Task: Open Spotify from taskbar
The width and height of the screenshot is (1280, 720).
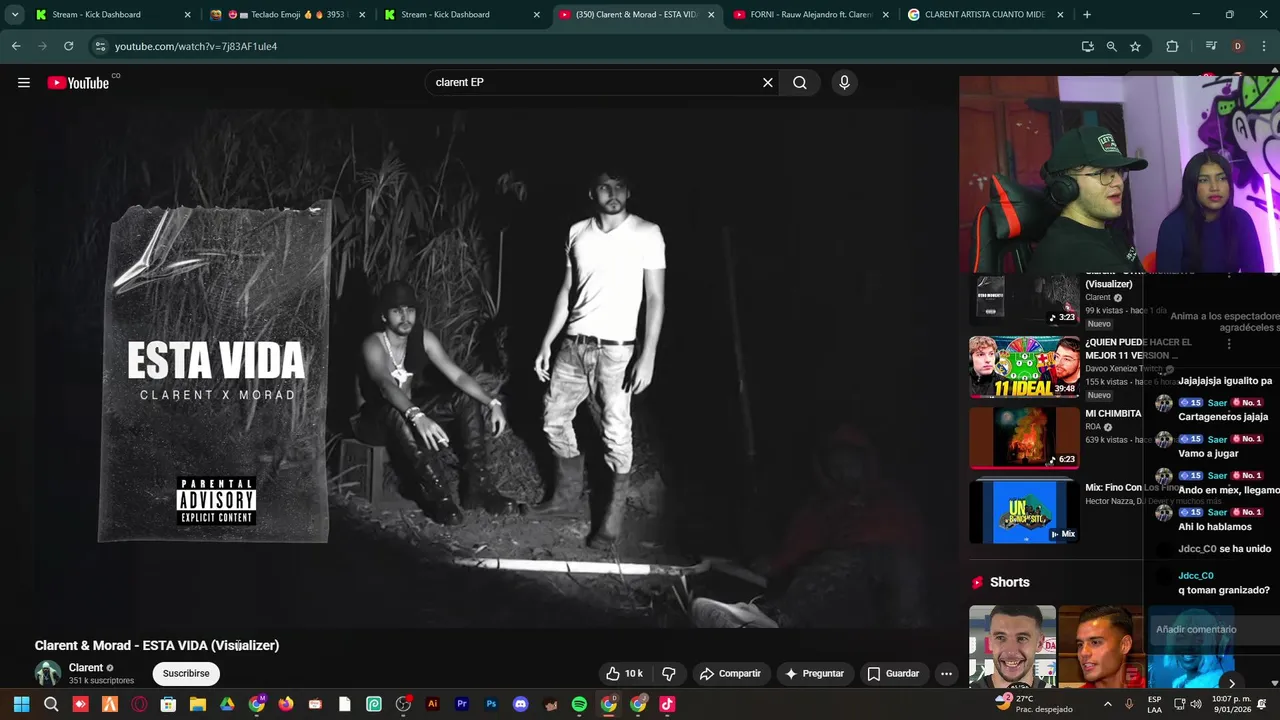Action: click(579, 704)
